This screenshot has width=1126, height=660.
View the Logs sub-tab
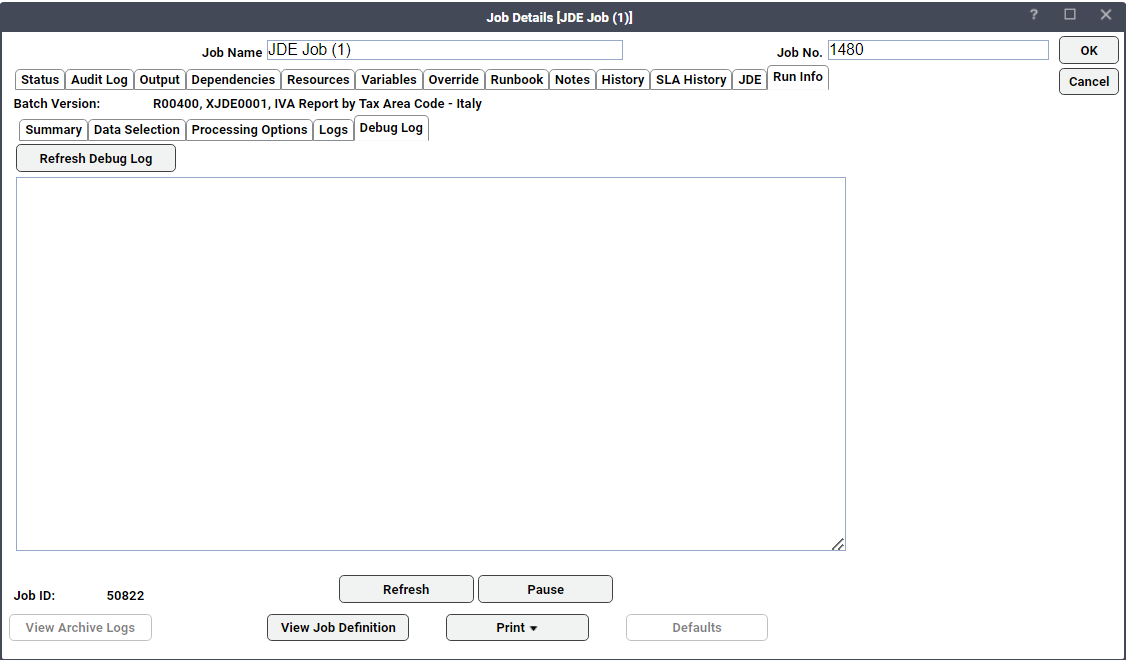[333, 130]
